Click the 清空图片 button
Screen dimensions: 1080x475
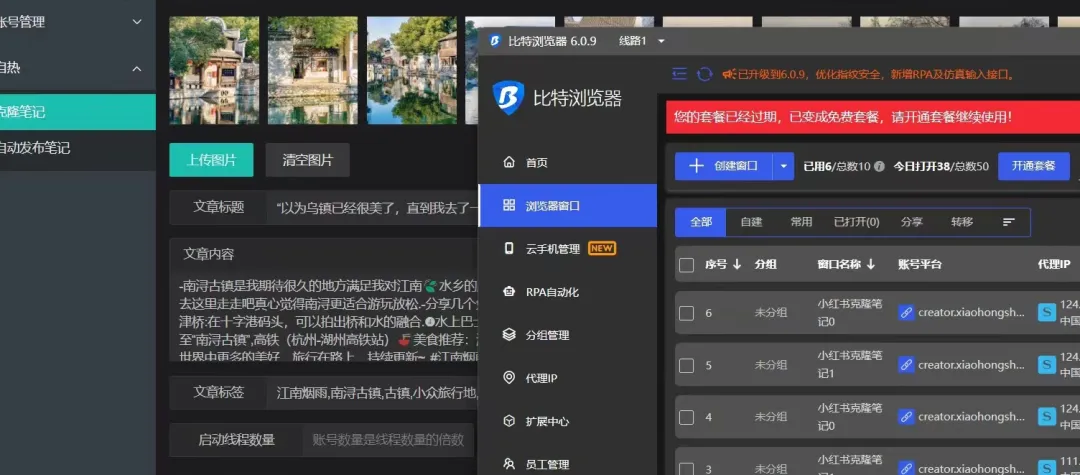coord(307,160)
